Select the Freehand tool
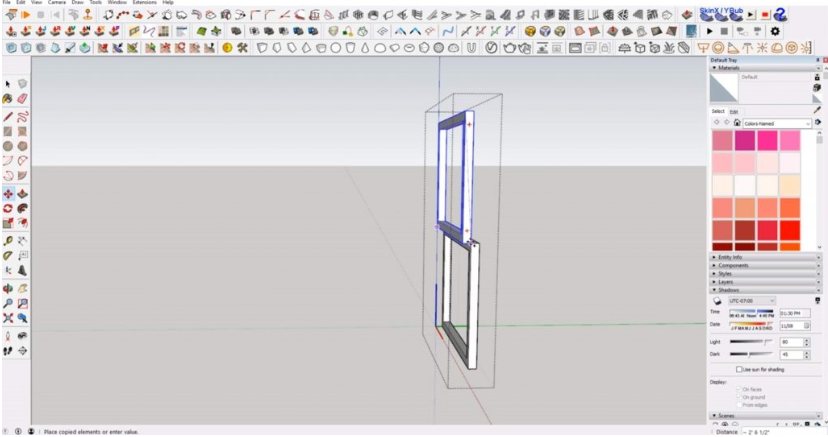The image size is (828, 437). click(22, 117)
